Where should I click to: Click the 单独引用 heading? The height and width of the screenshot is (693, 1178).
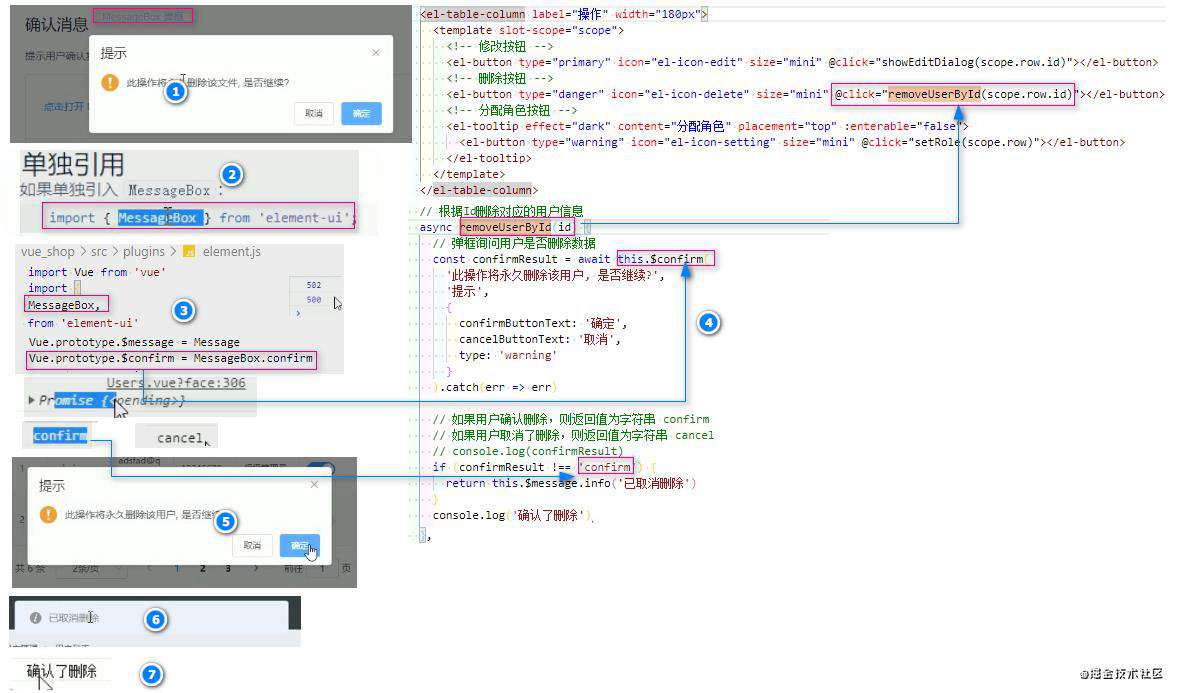(x=73, y=165)
